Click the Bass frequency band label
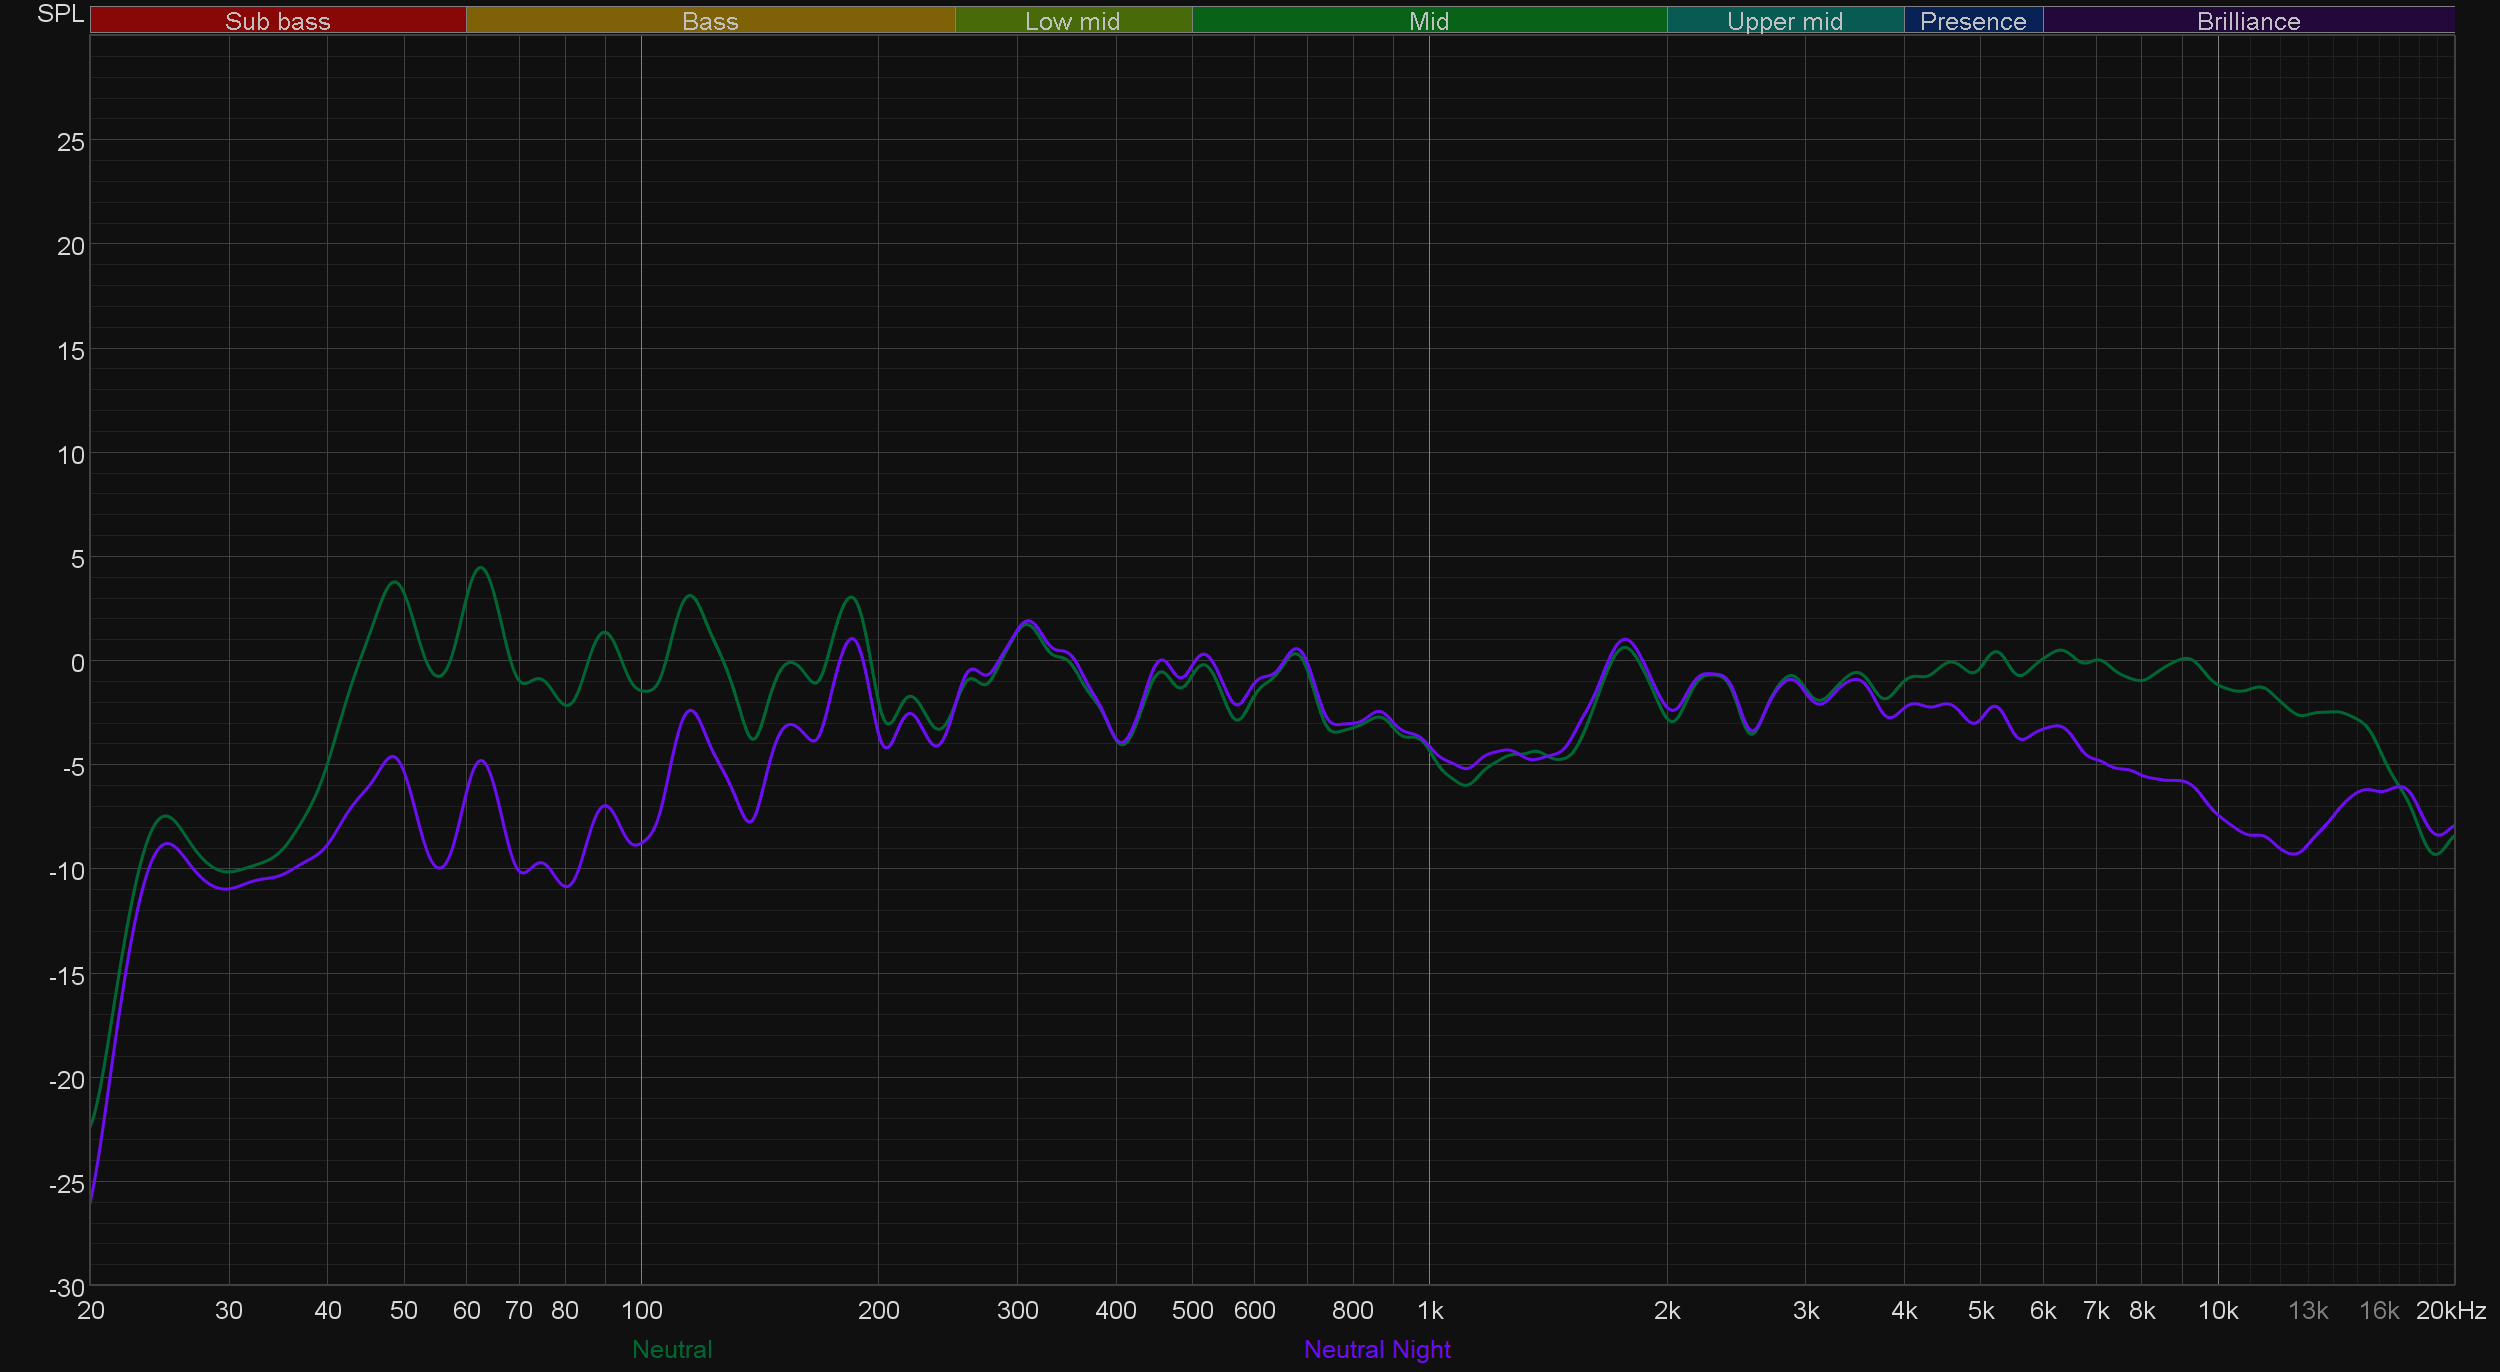This screenshot has width=2500, height=1372. click(x=710, y=21)
